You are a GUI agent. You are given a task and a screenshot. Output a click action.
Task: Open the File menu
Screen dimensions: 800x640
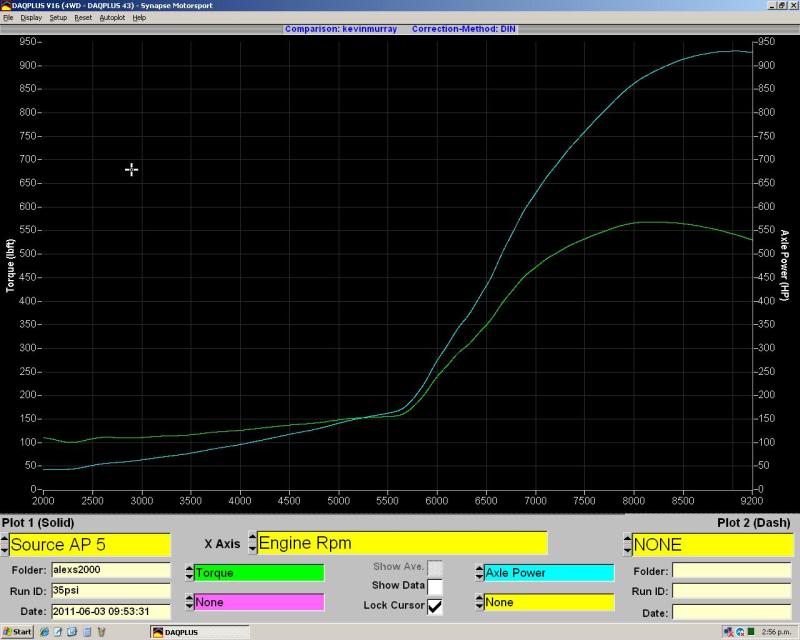8,17
